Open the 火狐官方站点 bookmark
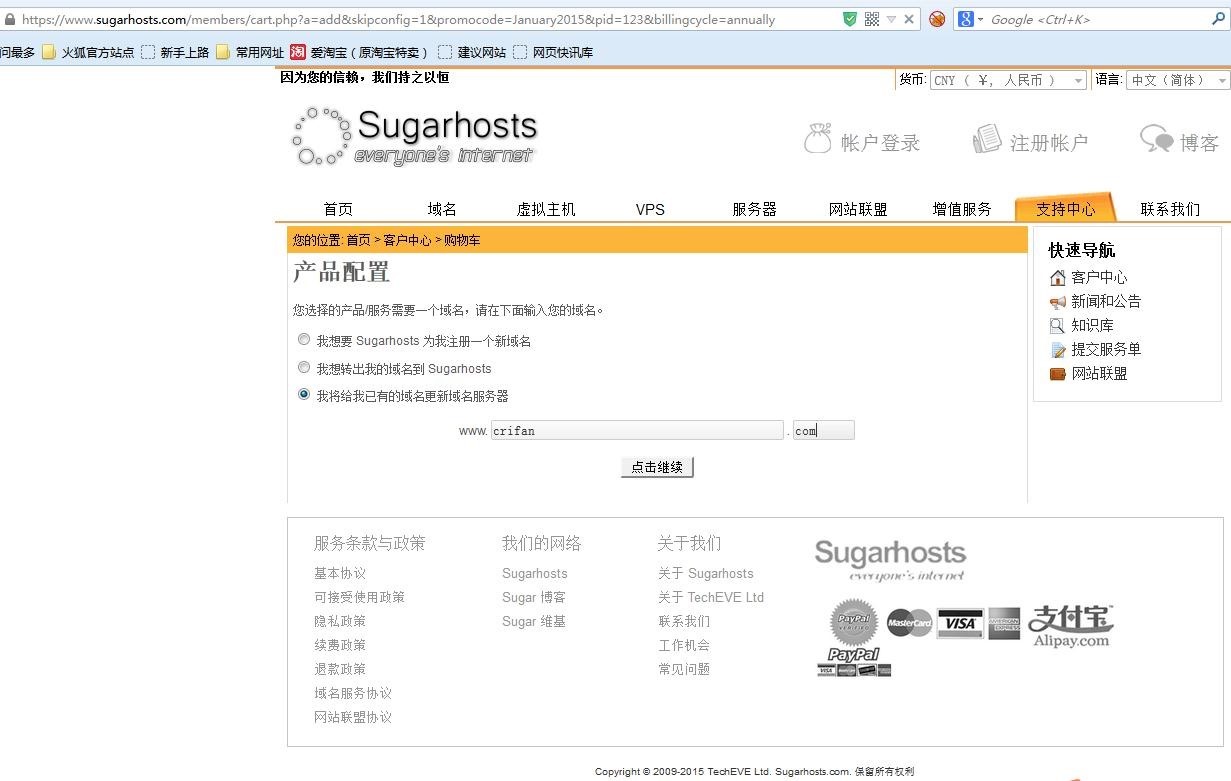This screenshot has height=781, width=1231. click(x=88, y=52)
